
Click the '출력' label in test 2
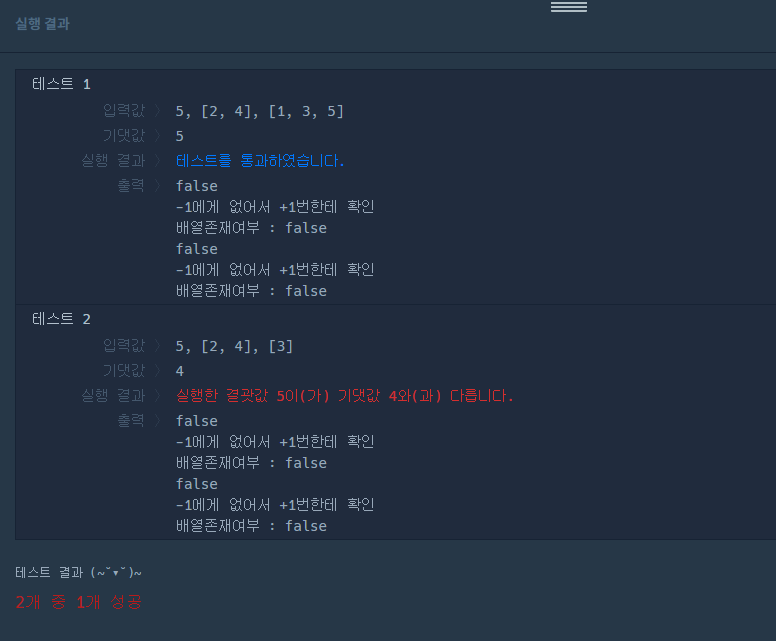tap(131, 420)
